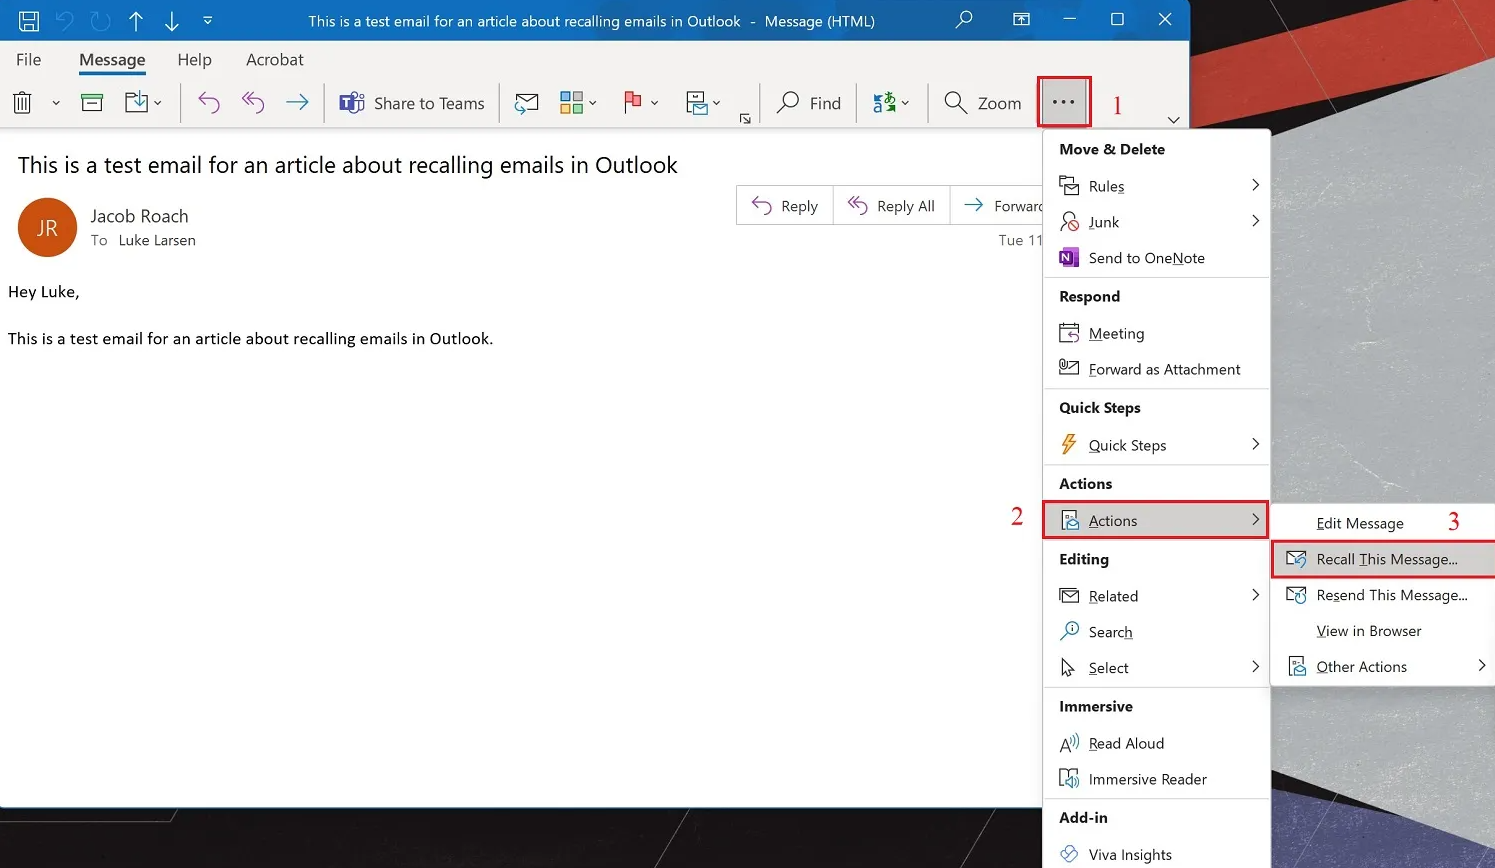Click the Delete trash can icon
1495x868 pixels.
[23, 102]
